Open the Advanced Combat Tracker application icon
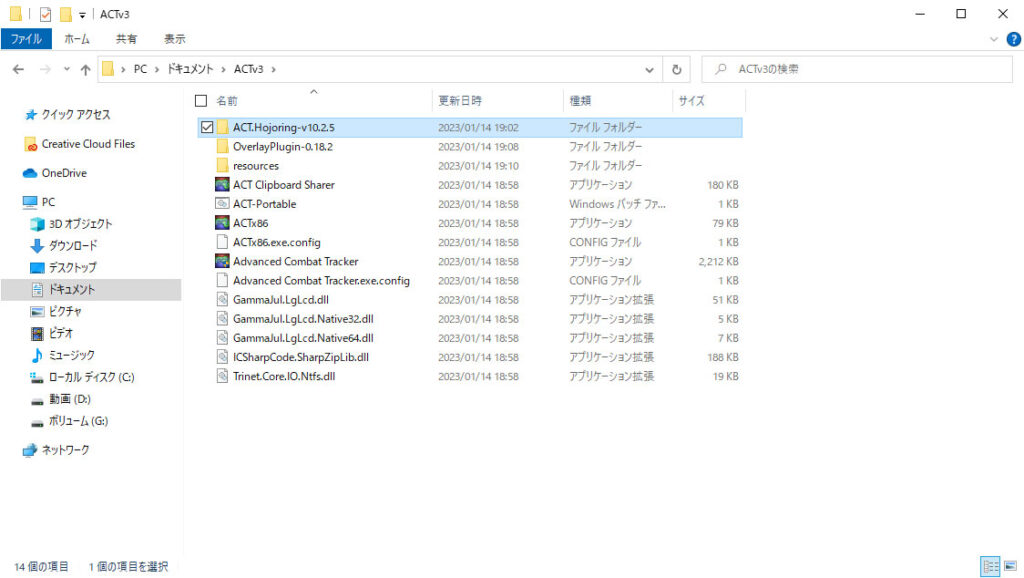1024x578 pixels. [222, 262]
